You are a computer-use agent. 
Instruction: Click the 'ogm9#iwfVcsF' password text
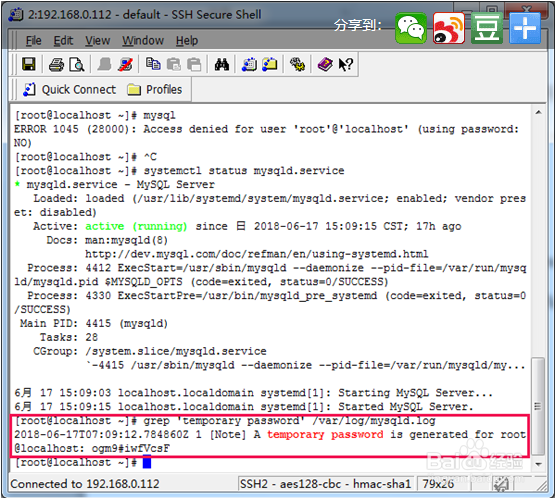click(x=131, y=448)
